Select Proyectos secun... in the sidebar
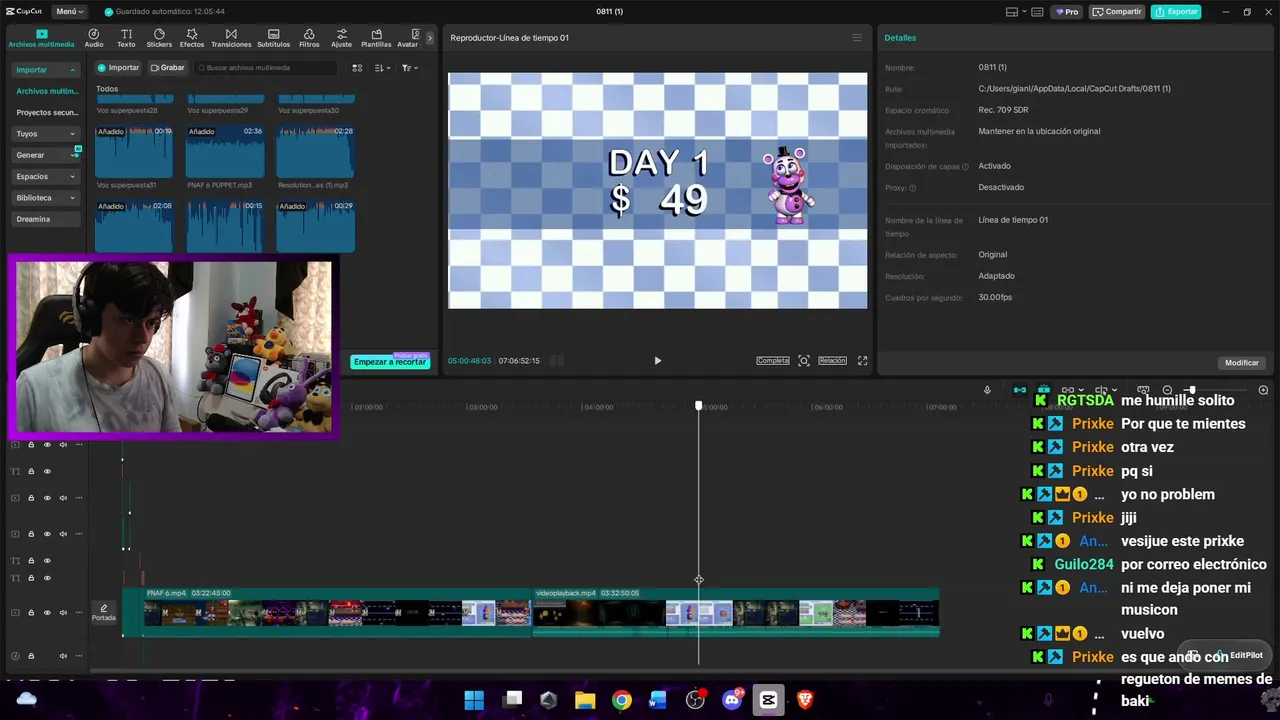 47,113
